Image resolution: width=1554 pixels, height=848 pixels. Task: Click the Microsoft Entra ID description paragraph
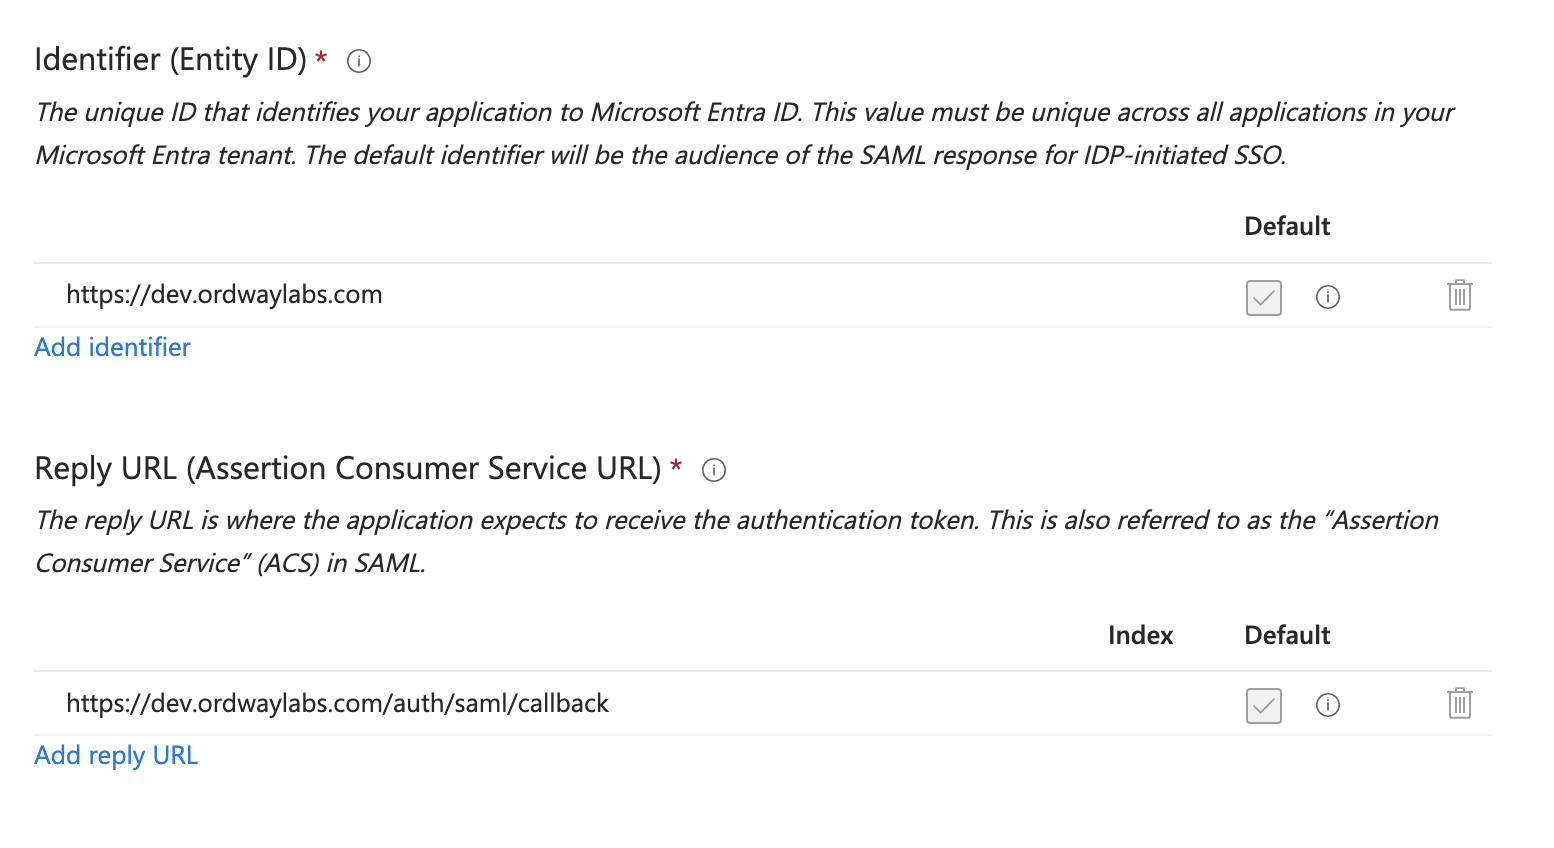(x=744, y=133)
